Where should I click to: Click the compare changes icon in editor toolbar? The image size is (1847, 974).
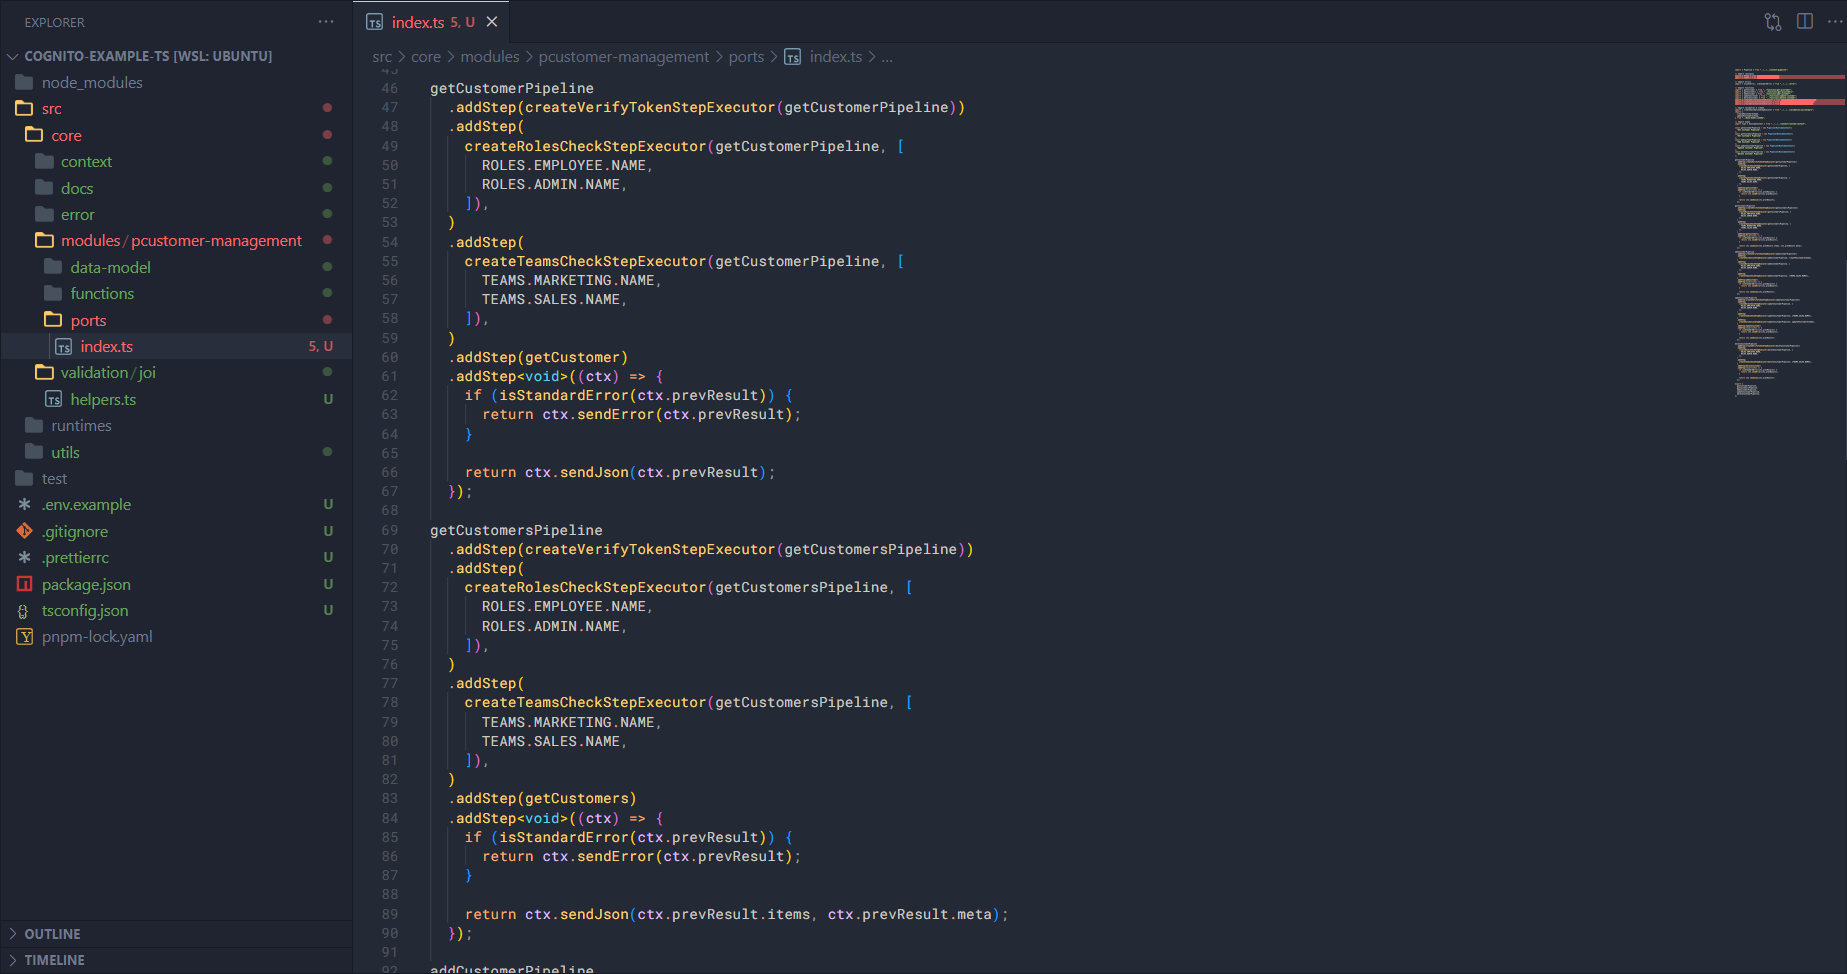1773,22
